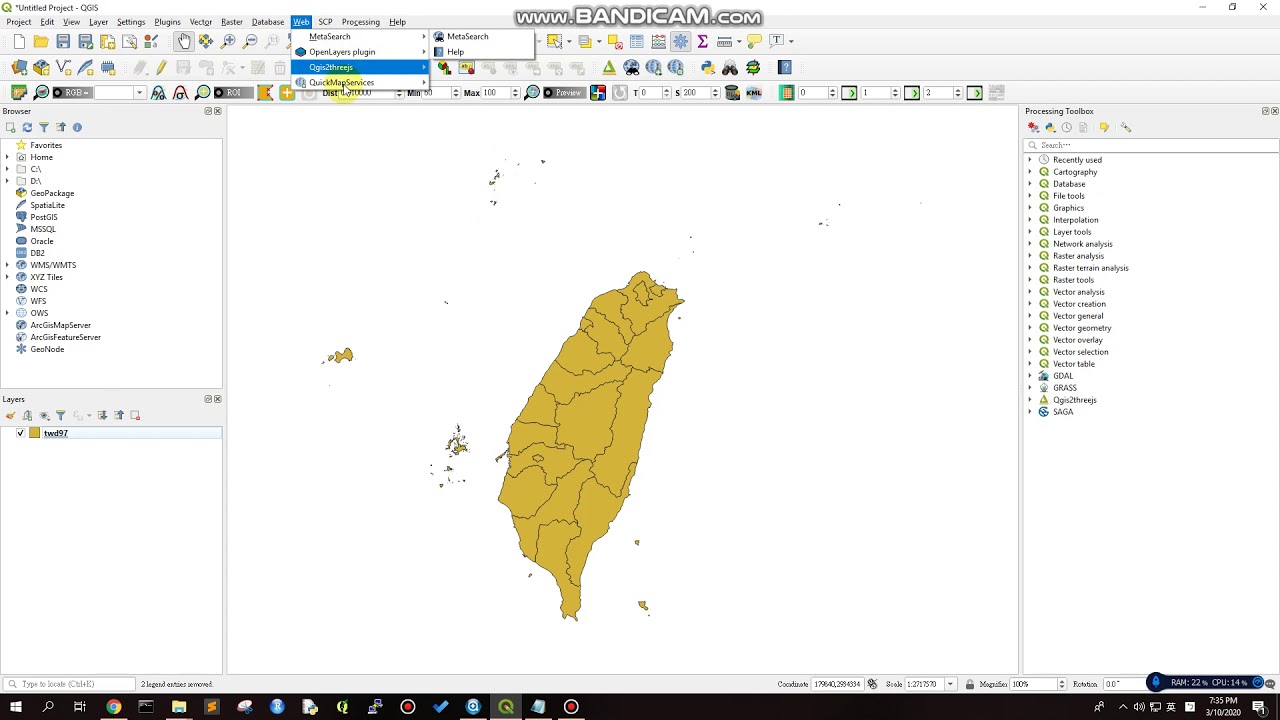Expand the C:\ drive in Browser
1280x720 pixels.
point(8,169)
